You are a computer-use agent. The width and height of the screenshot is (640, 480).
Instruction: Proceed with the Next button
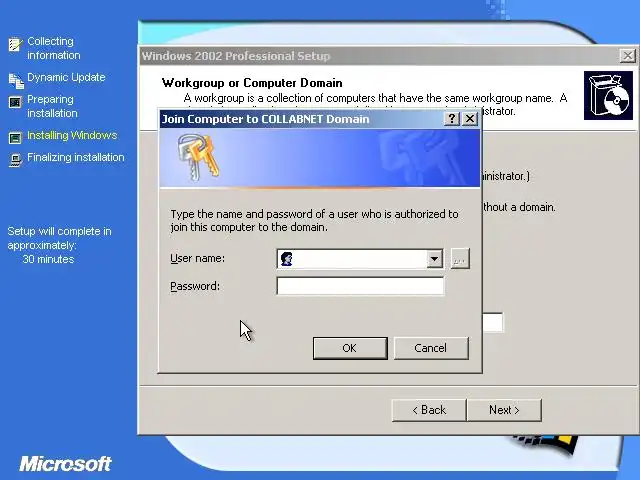[504, 410]
